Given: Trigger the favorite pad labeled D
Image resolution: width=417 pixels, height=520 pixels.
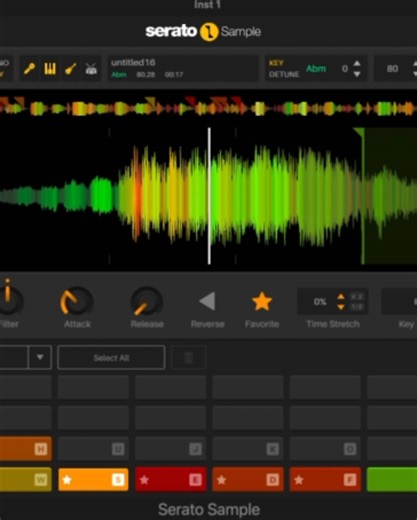Looking at the screenshot, I should [248, 479].
